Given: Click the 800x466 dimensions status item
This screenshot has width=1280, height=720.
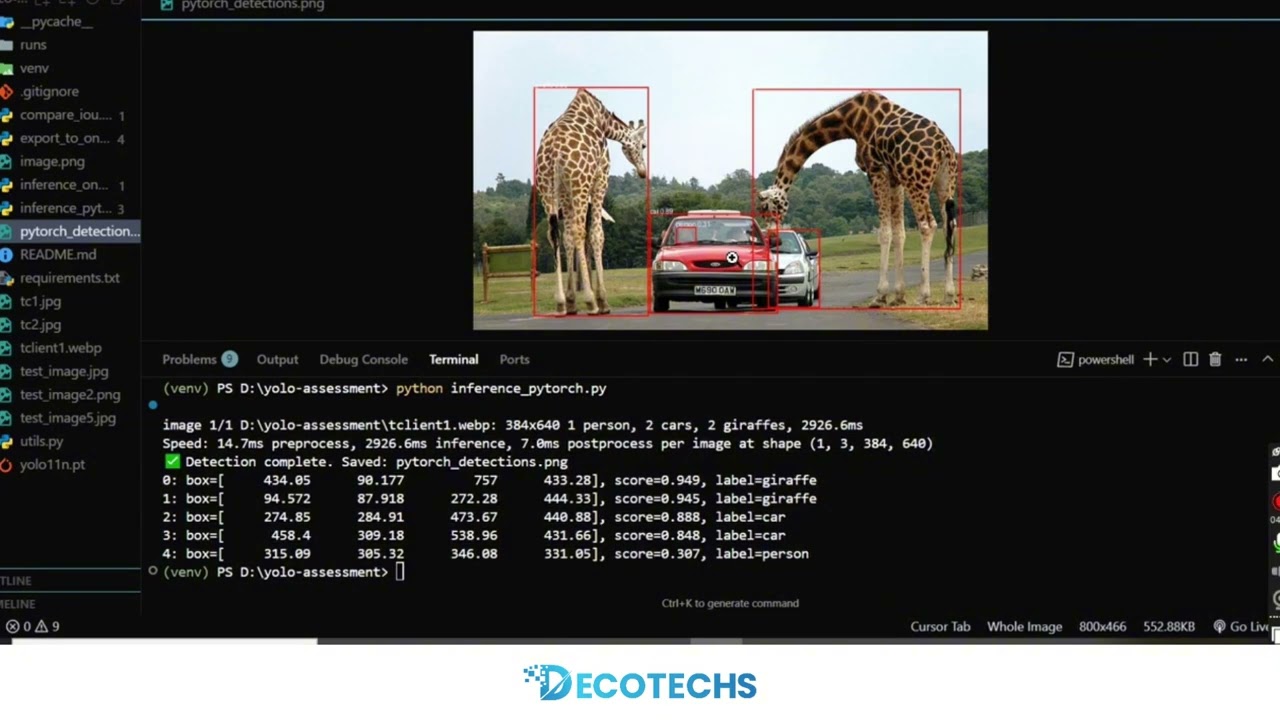Looking at the screenshot, I should pyautogui.click(x=1102, y=626).
